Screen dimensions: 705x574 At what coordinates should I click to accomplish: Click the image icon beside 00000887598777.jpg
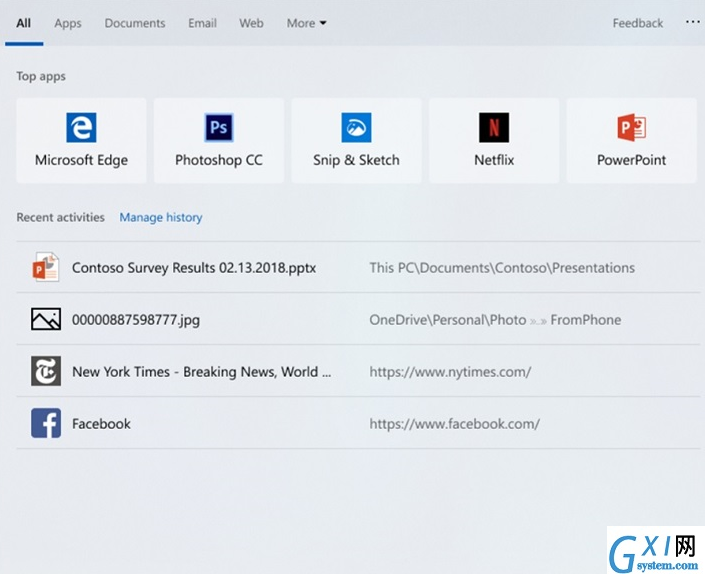click(46, 319)
